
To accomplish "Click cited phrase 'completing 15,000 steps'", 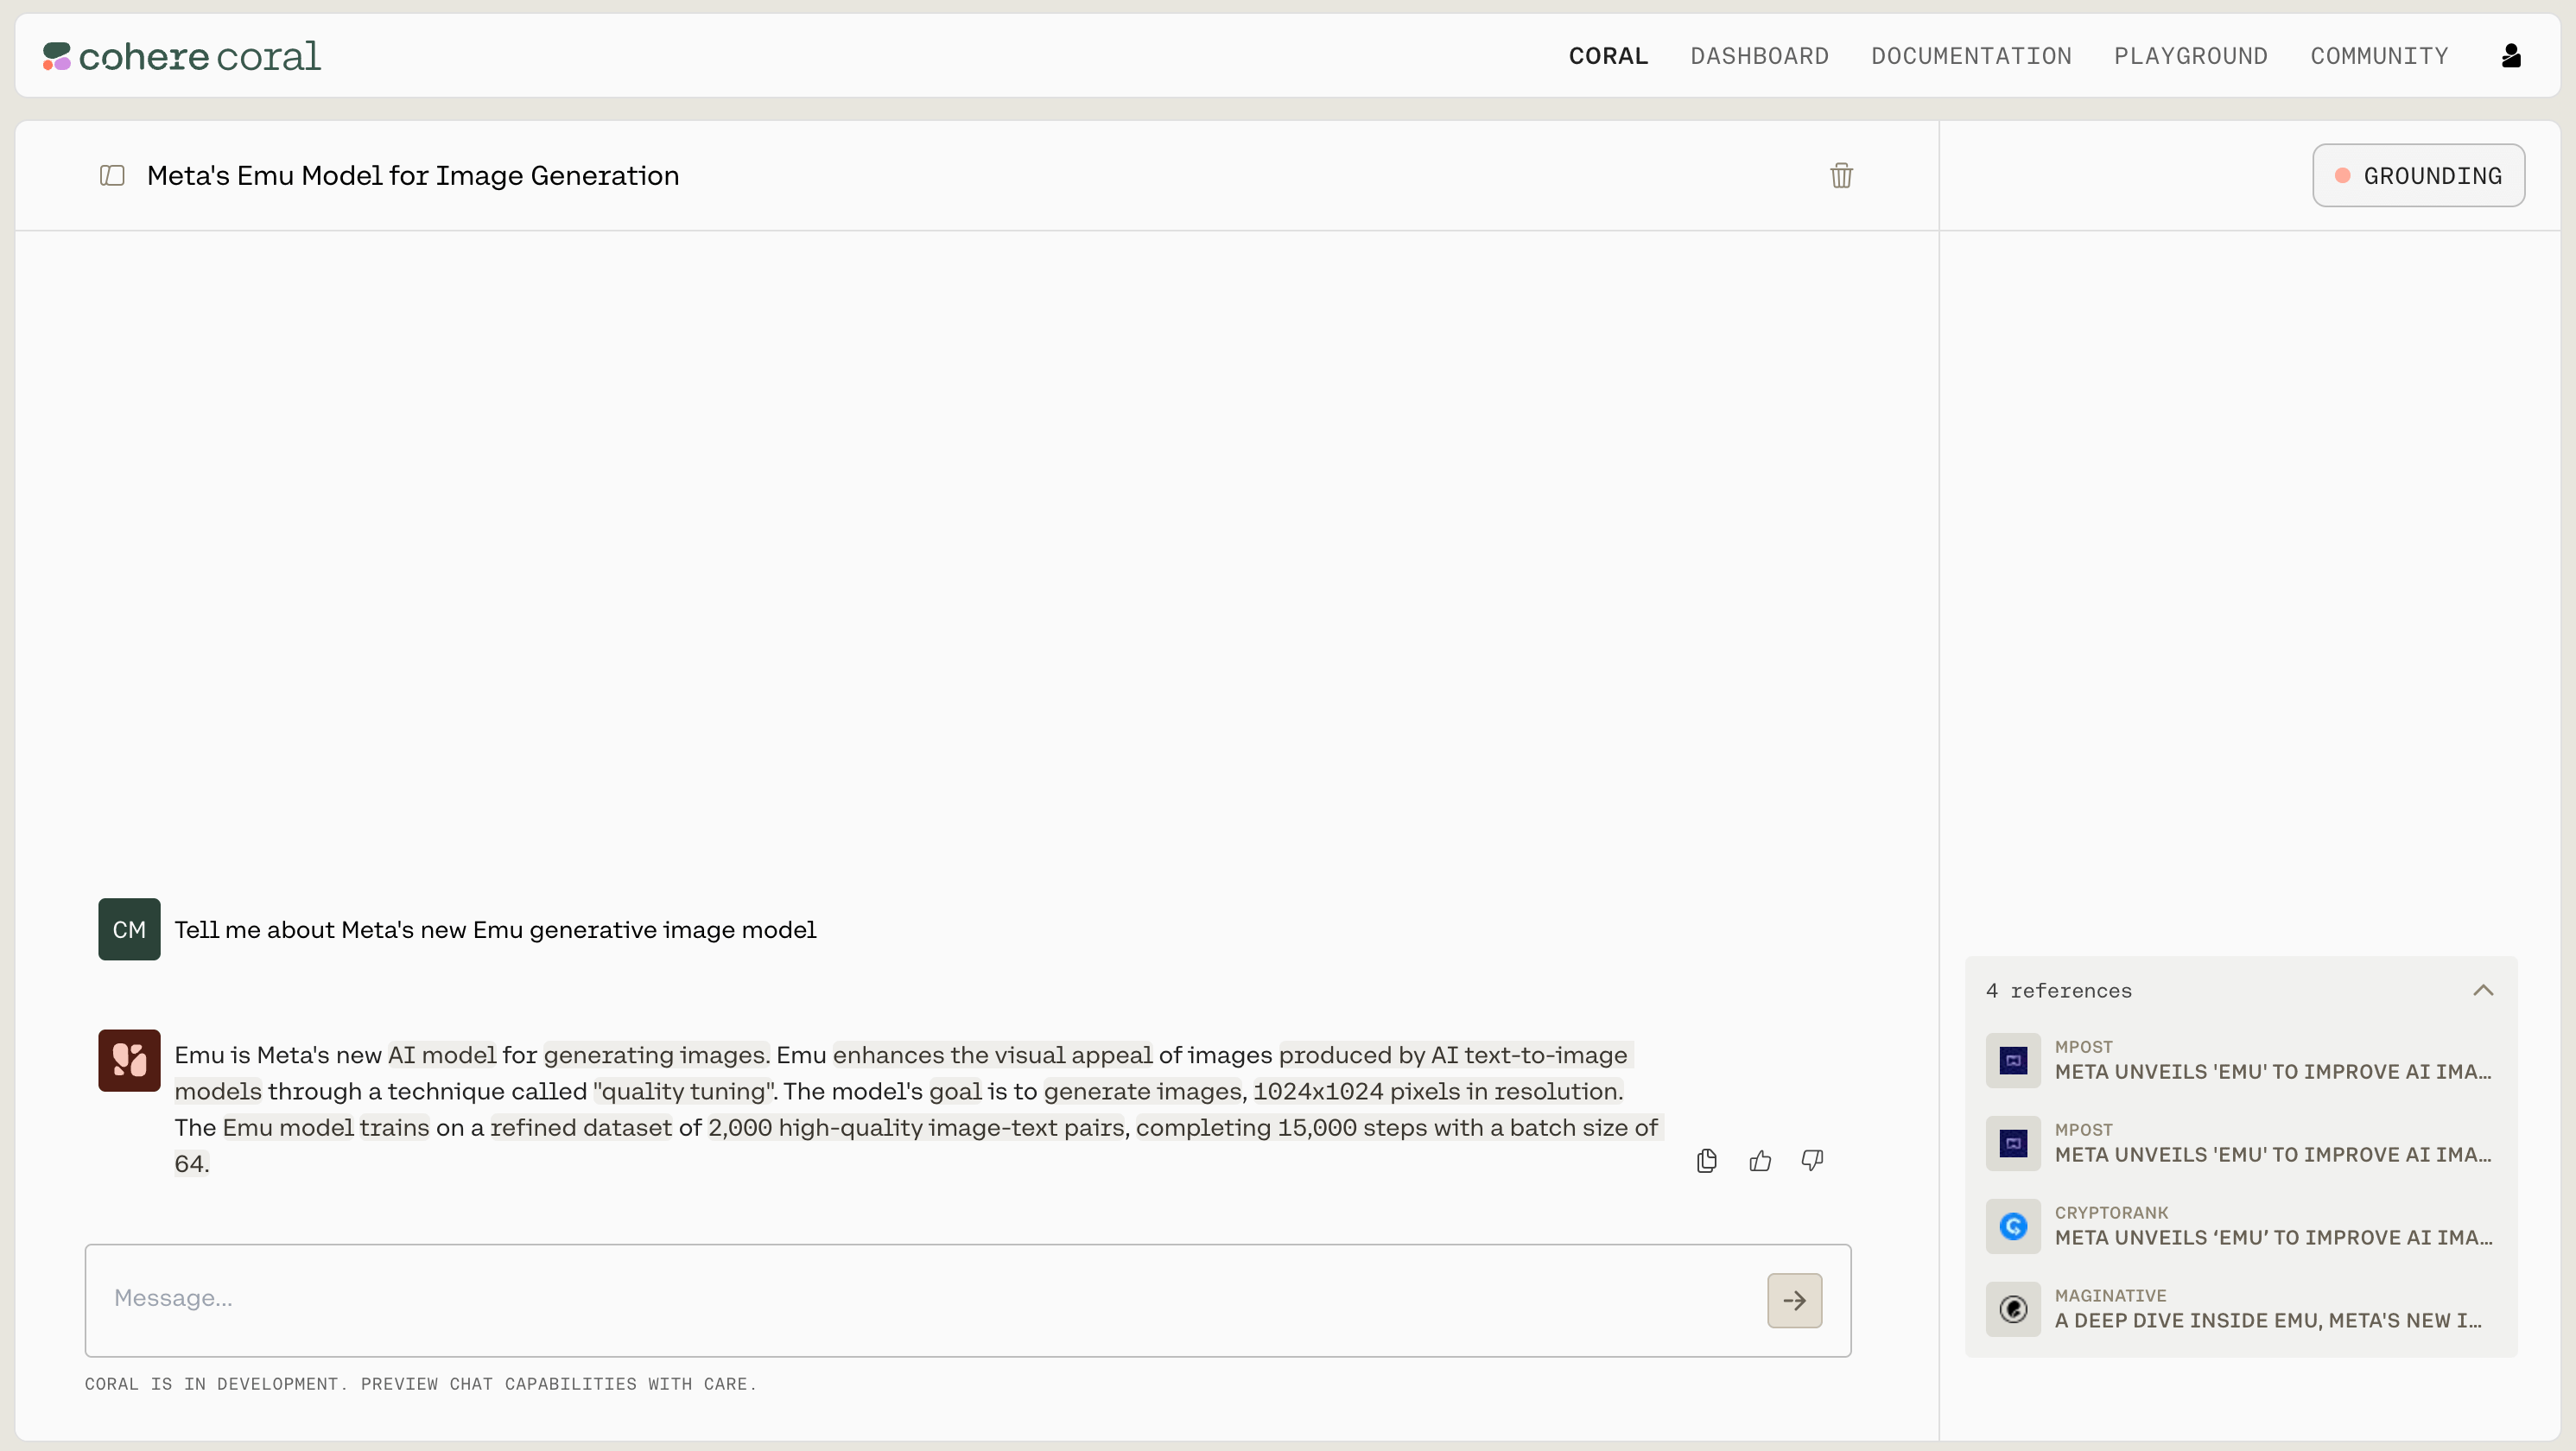I will (x=1282, y=1127).
